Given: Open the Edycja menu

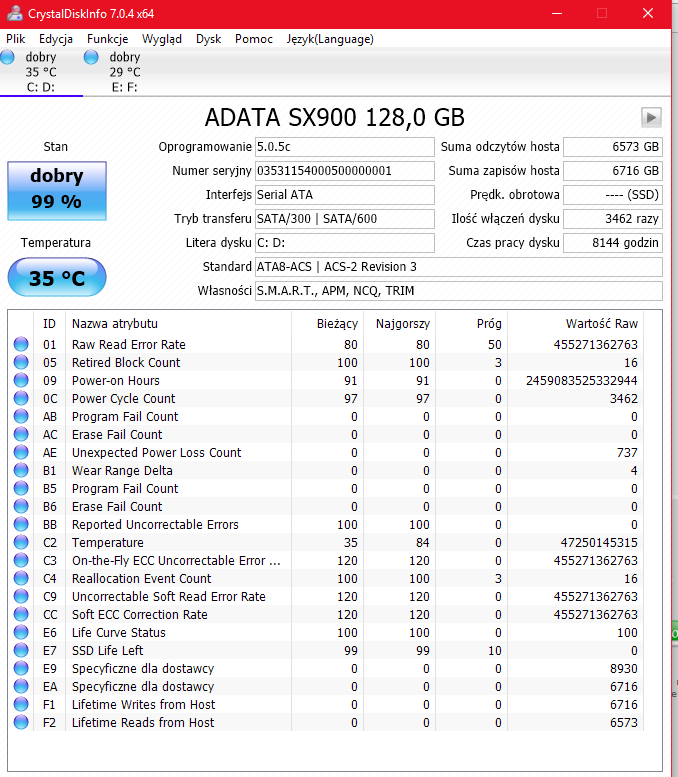Looking at the screenshot, I should pyautogui.click(x=56, y=39).
